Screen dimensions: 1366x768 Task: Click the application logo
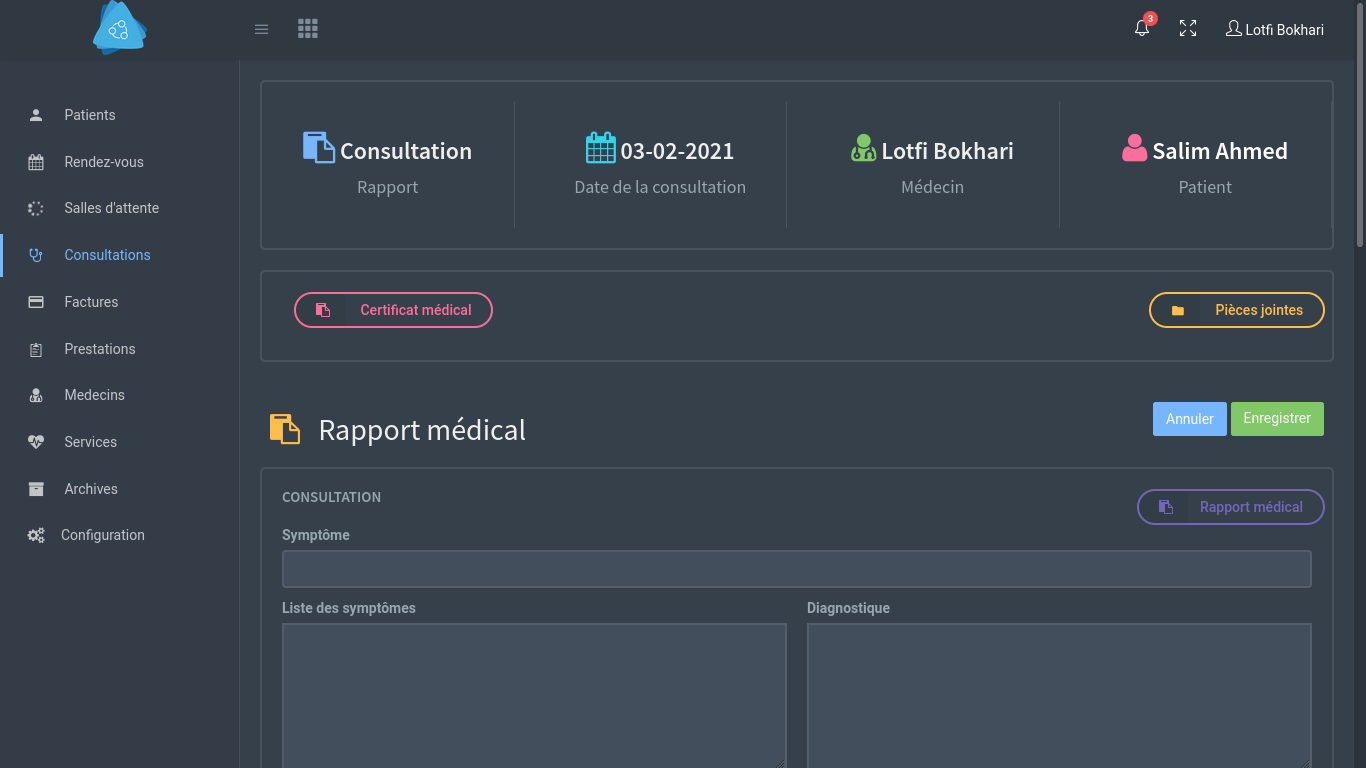pyautogui.click(x=119, y=28)
